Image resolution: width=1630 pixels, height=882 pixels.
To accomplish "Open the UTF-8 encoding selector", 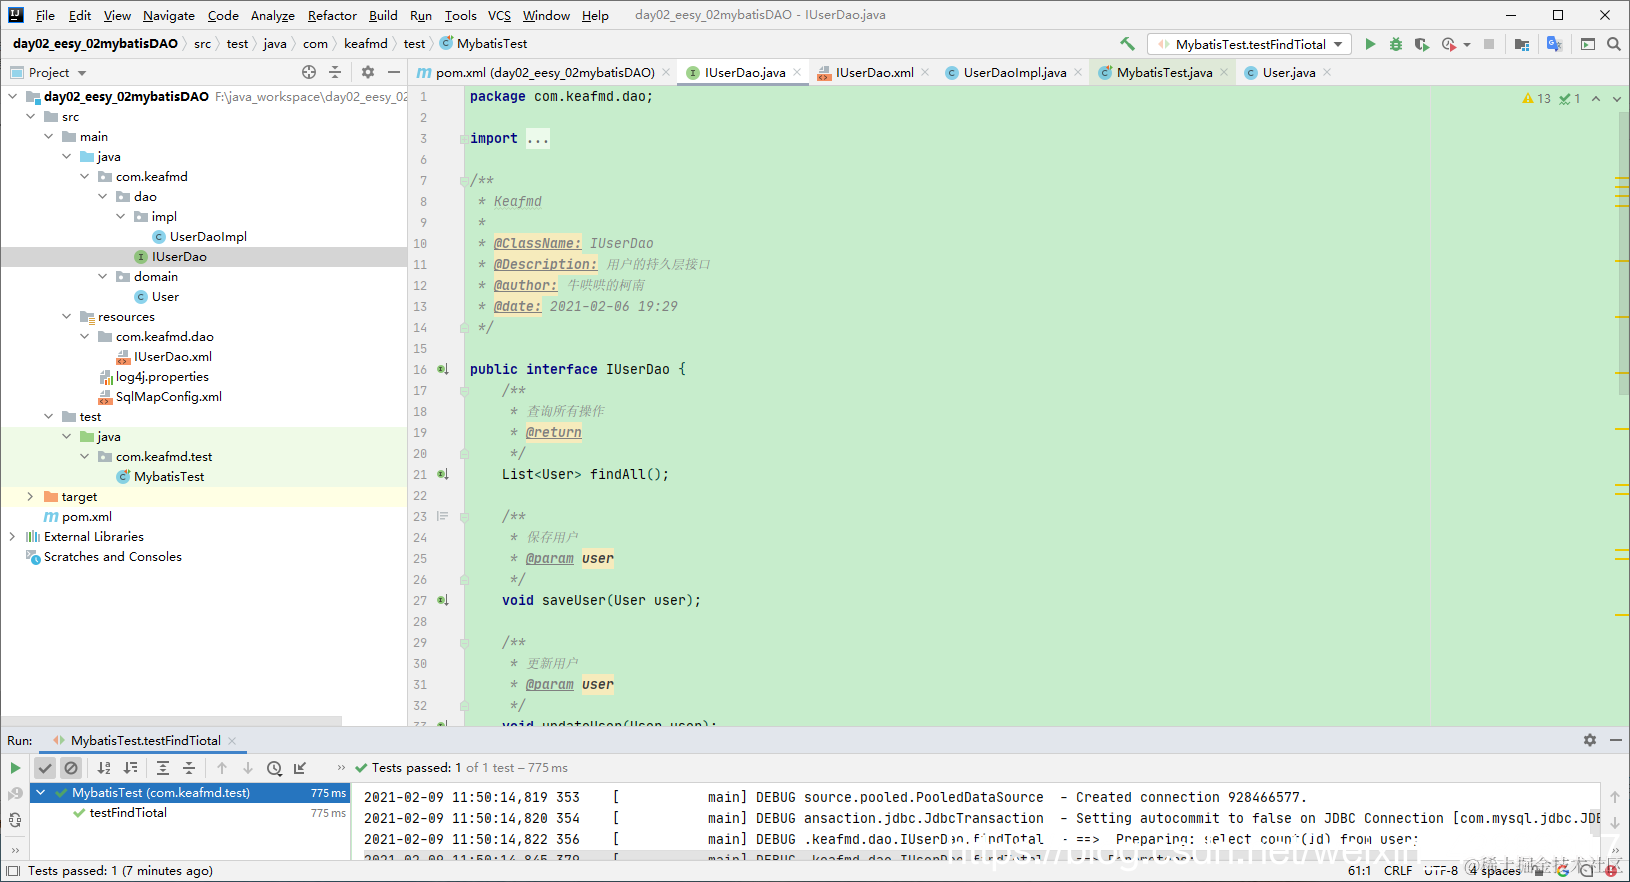I will pos(1441,871).
